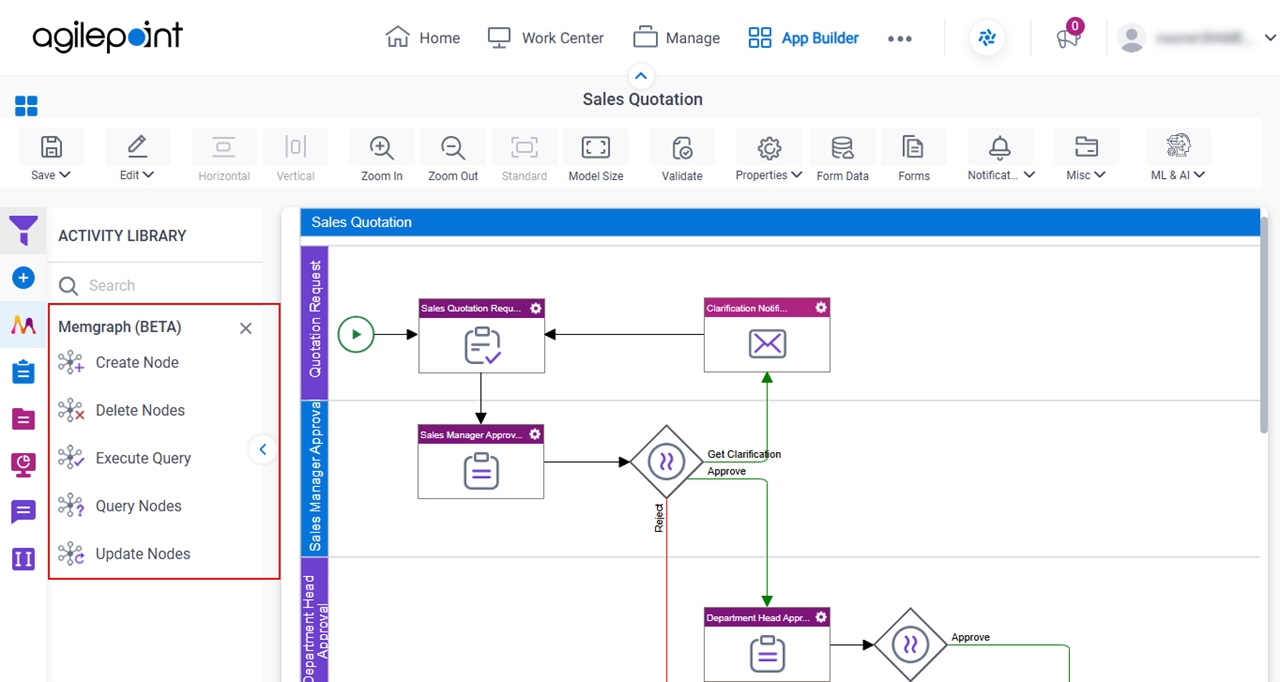1280x682 pixels.
Task: Open settings gear on Sales Quotation Request activity
Action: click(536, 308)
